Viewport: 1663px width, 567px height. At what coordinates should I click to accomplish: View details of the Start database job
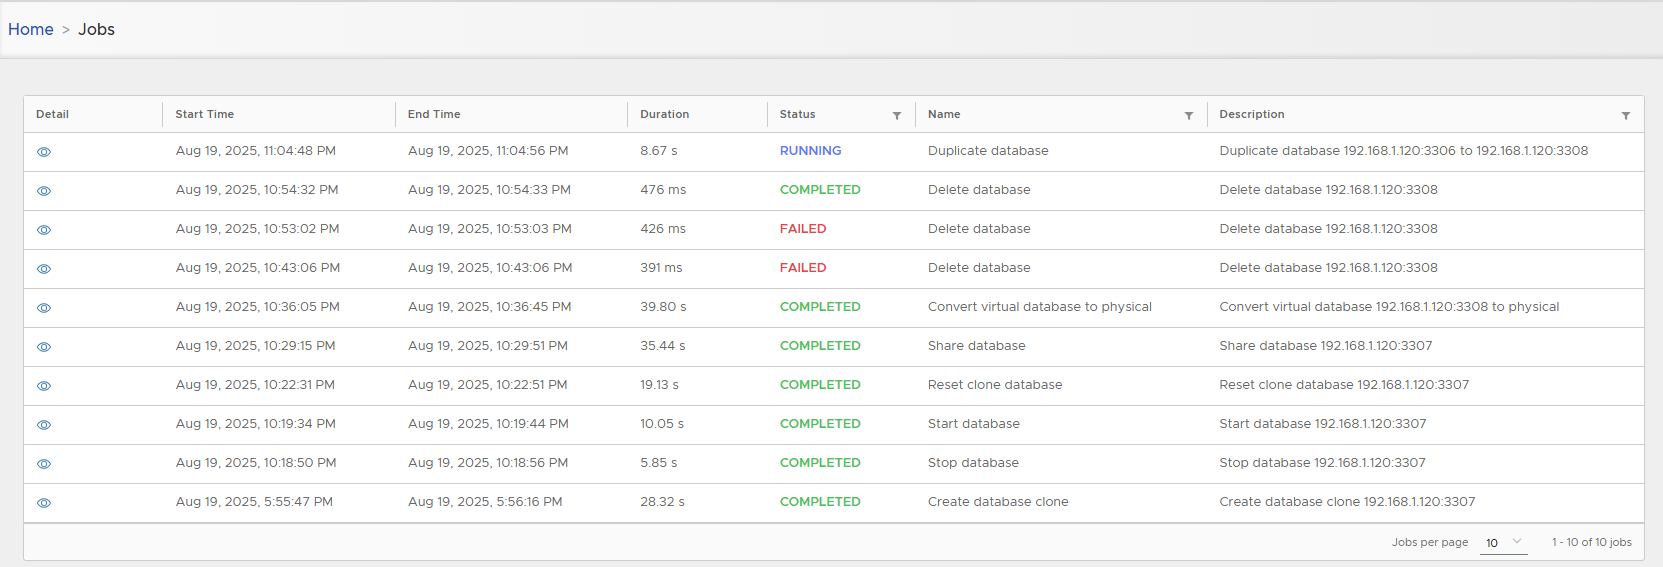44,425
